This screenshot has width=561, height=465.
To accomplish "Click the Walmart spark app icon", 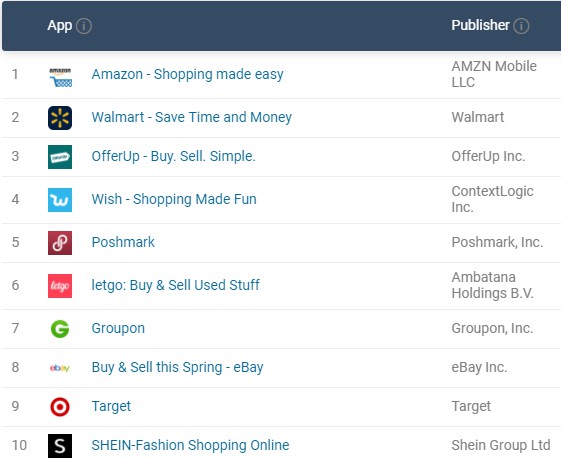I will click(x=60, y=118).
